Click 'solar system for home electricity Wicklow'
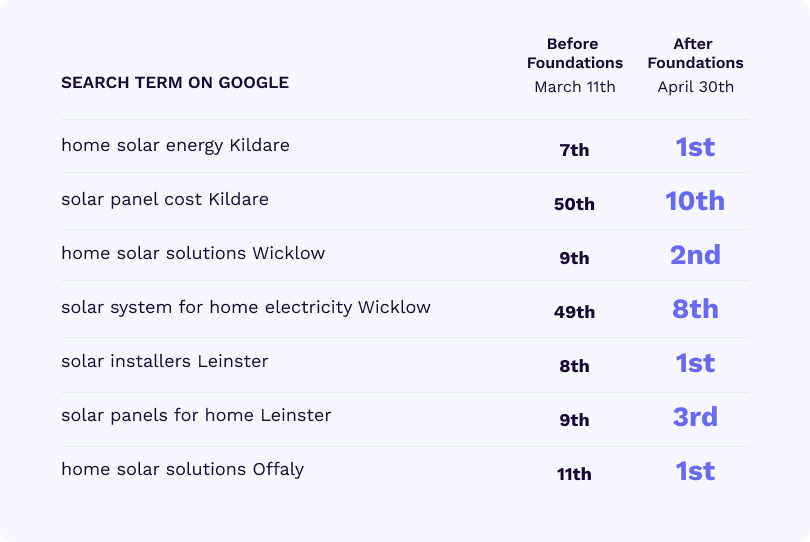 tap(246, 307)
